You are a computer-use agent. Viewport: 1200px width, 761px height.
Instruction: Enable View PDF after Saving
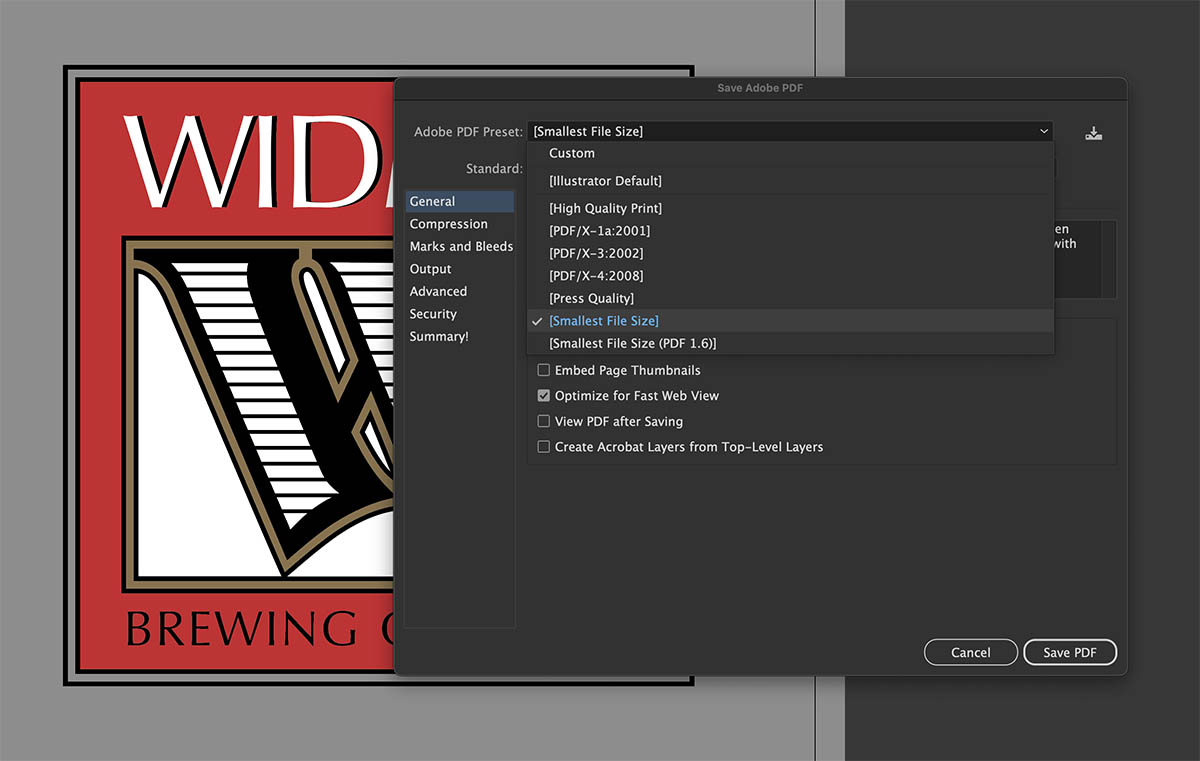(544, 421)
